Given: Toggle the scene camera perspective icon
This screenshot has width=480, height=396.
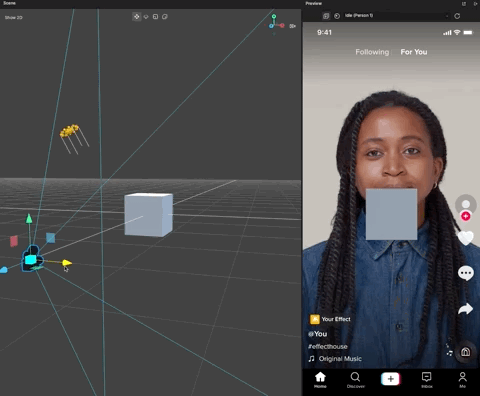Looking at the screenshot, I should click(293, 26).
